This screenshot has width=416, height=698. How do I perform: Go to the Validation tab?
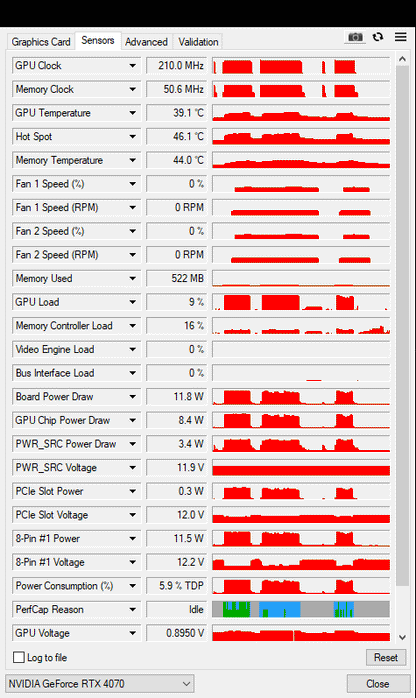point(198,42)
